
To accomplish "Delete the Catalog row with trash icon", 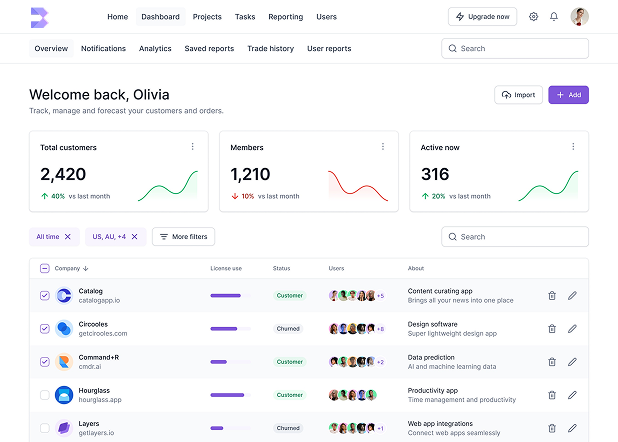I will (551, 295).
